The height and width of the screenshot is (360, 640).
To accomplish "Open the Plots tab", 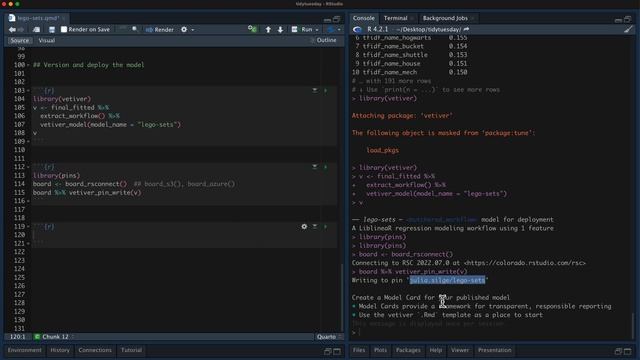I will coord(380,350).
